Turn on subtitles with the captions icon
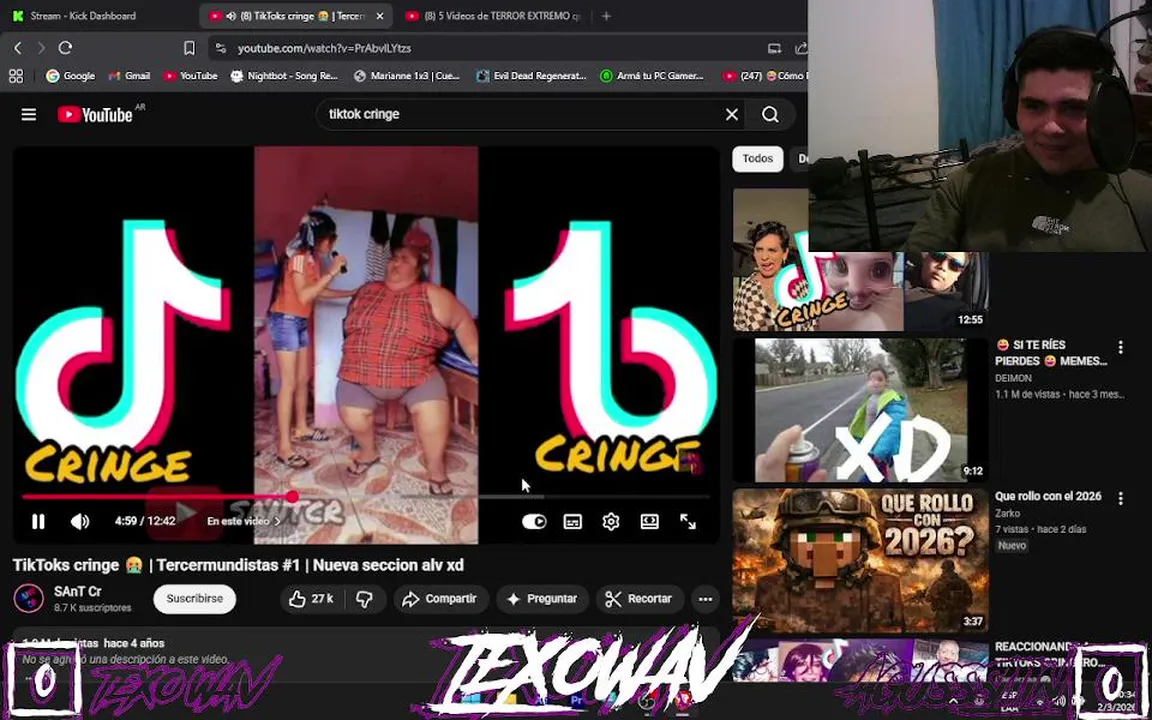 coord(572,522)
